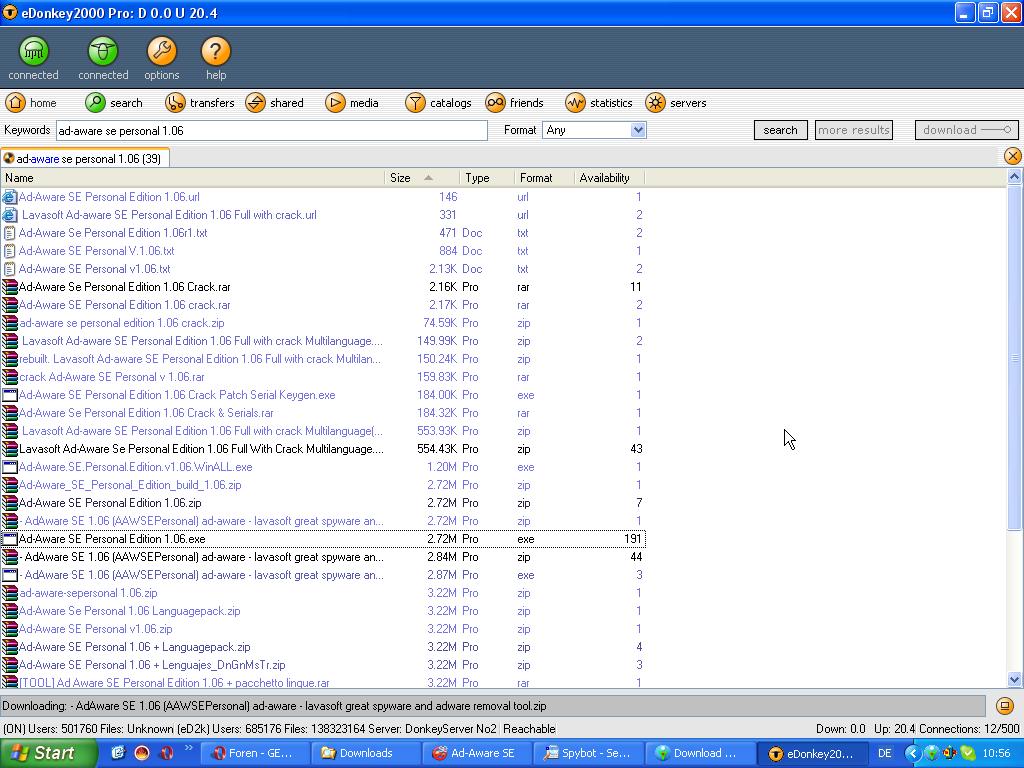Click the orange status bar icon beside Downloading text
1024x768 pixels.
click(1004, 705)
